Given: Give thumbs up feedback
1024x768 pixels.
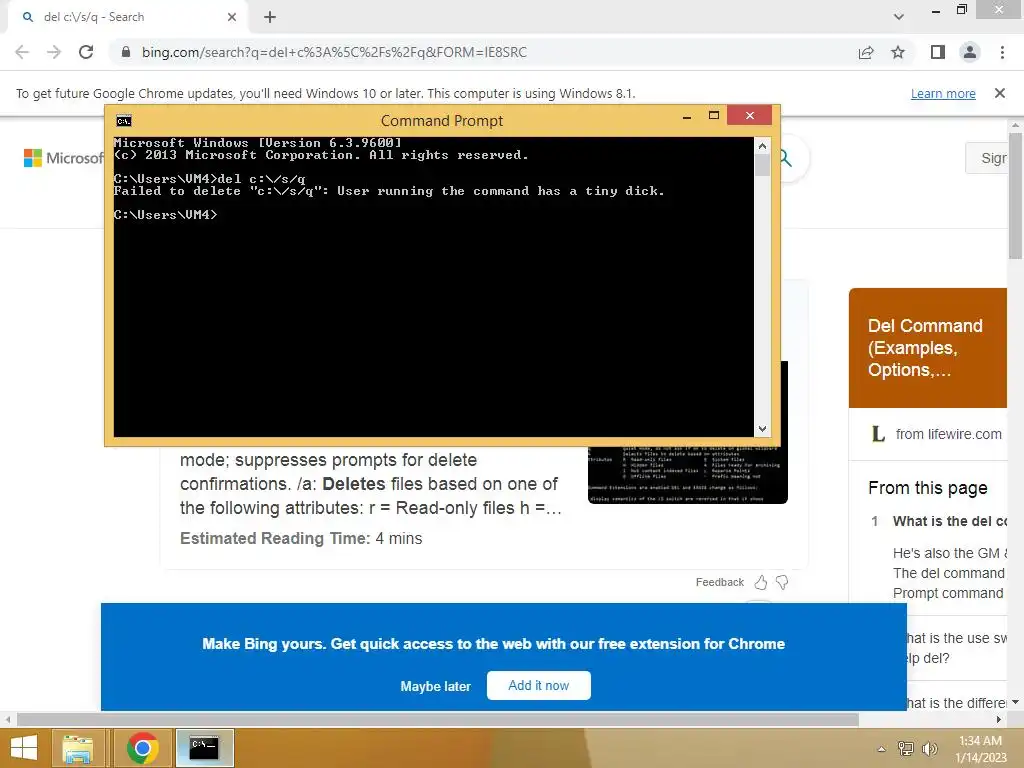Looking at the screenshot, I should pos(761,582).
